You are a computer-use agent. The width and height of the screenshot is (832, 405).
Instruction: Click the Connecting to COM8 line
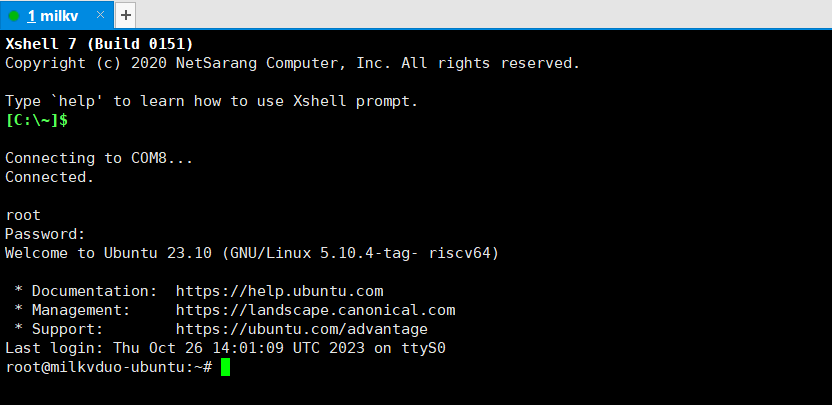click(99, 158)
